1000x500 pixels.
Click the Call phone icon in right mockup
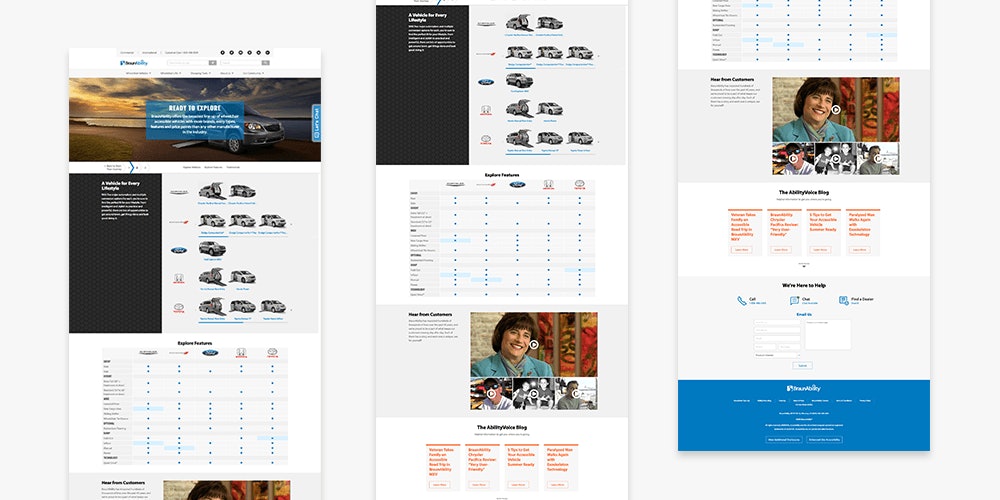[x=742, y=300]
